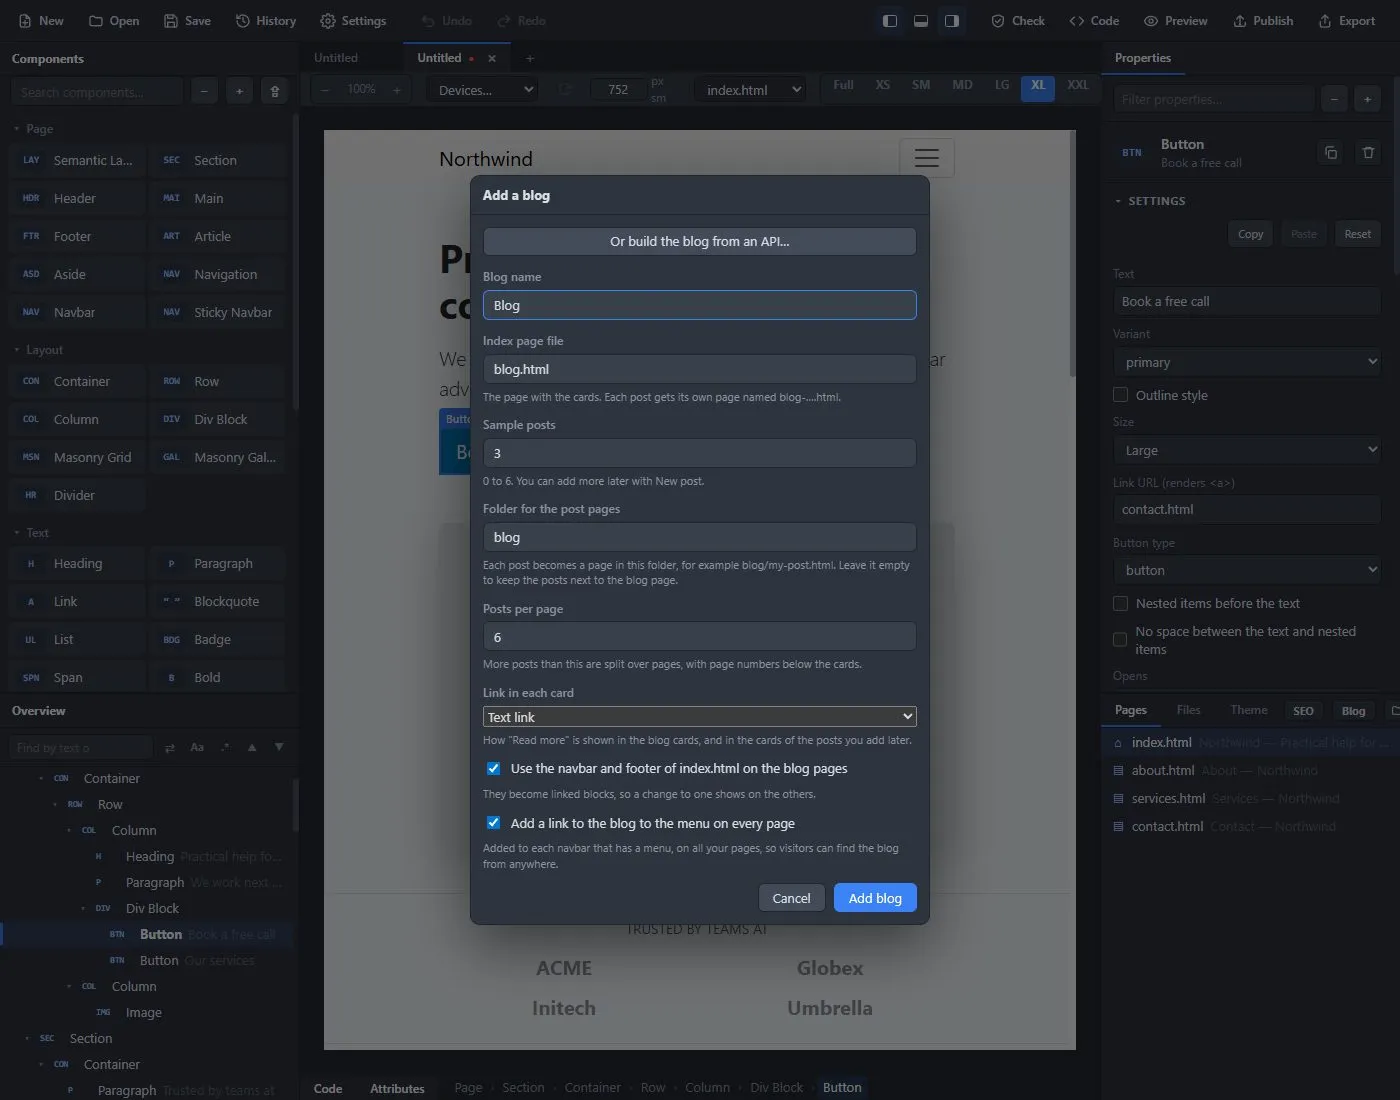Open a project with the Open button

(113, 21)
